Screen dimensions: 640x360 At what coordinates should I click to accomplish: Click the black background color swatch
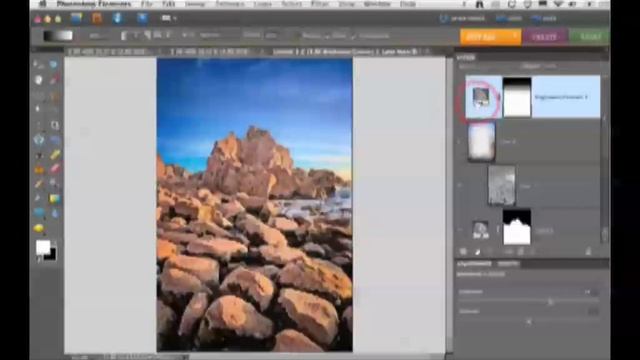tap(51, 255)
